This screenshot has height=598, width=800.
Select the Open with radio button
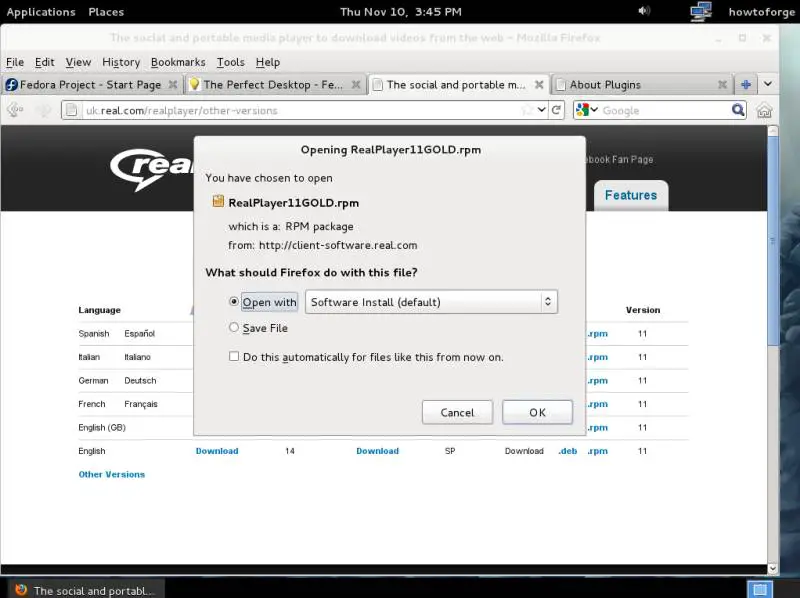tap(234, 302)
